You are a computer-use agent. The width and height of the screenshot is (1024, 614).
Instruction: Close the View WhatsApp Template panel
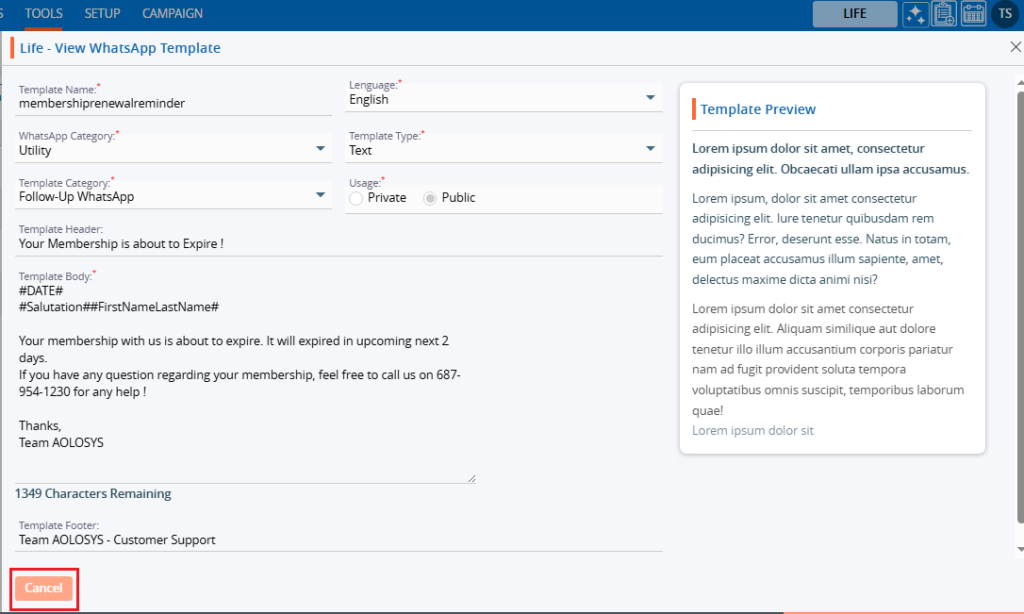tap(1015, 47)
